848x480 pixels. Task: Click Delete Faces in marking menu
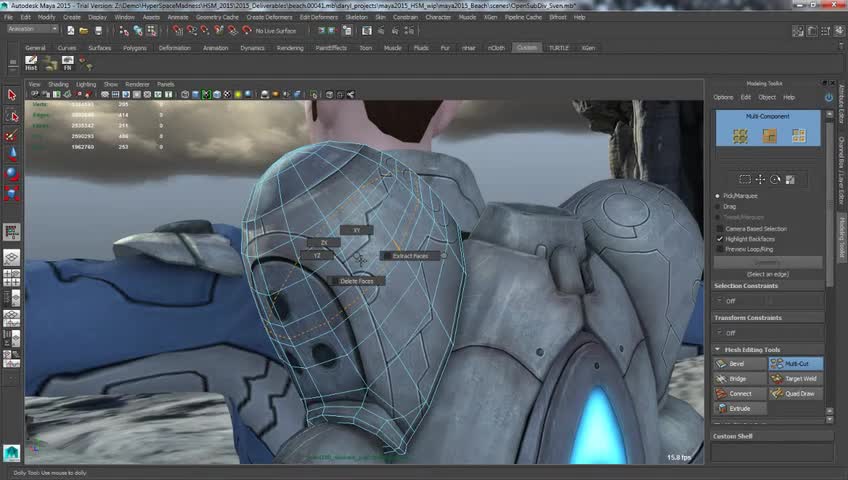coord(357,281)
